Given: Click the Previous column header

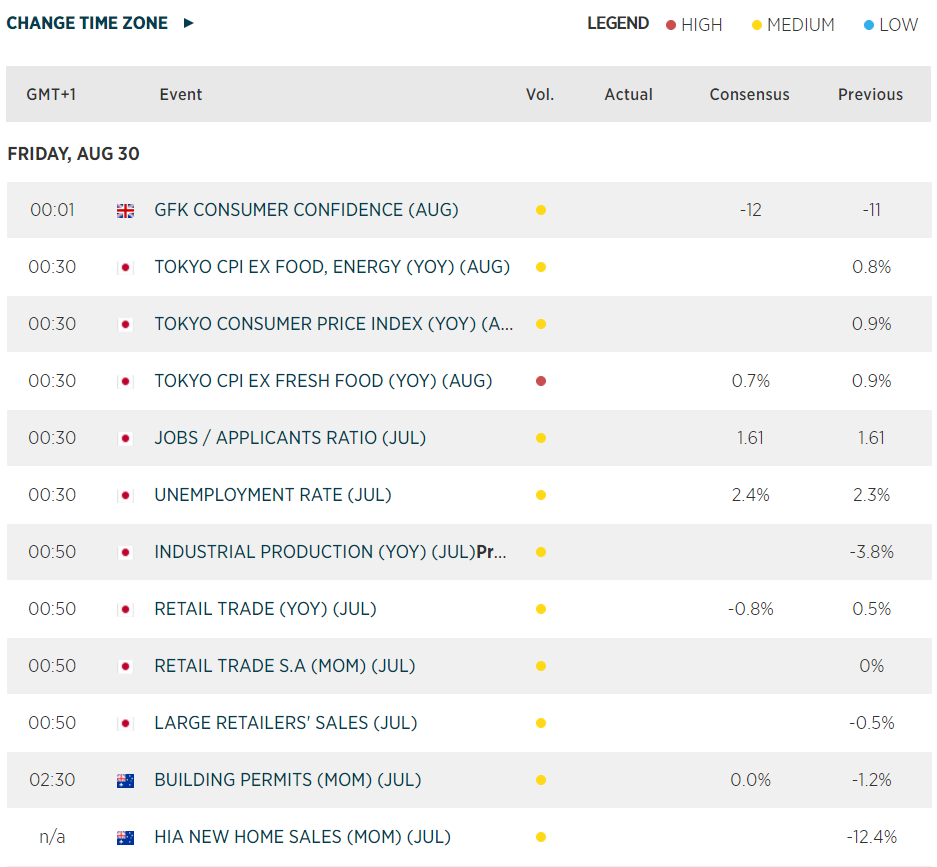Looking at the screenshot, I should coord(870,94).
